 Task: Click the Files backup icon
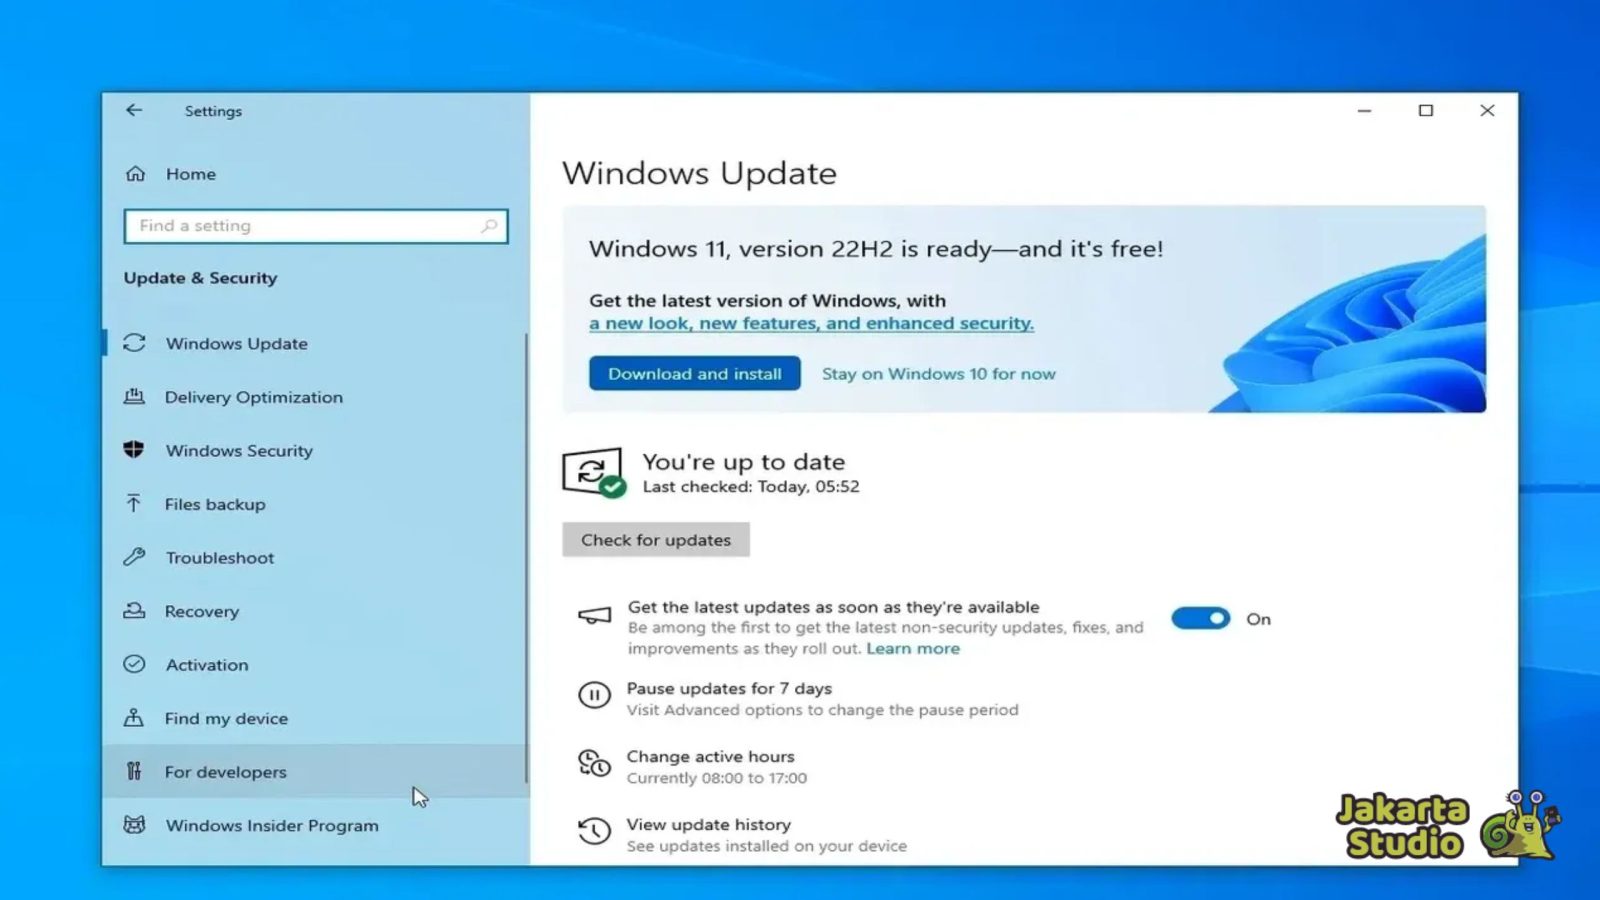(x=134, y=504)
